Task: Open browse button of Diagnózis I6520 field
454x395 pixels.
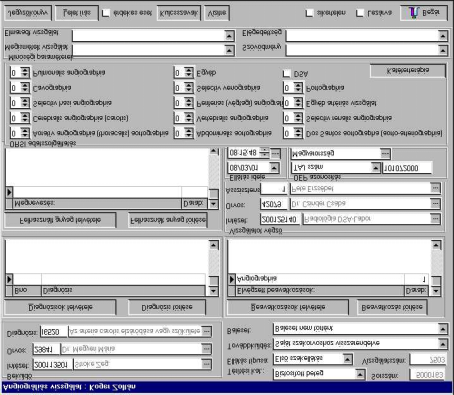Action: point(206,331)
